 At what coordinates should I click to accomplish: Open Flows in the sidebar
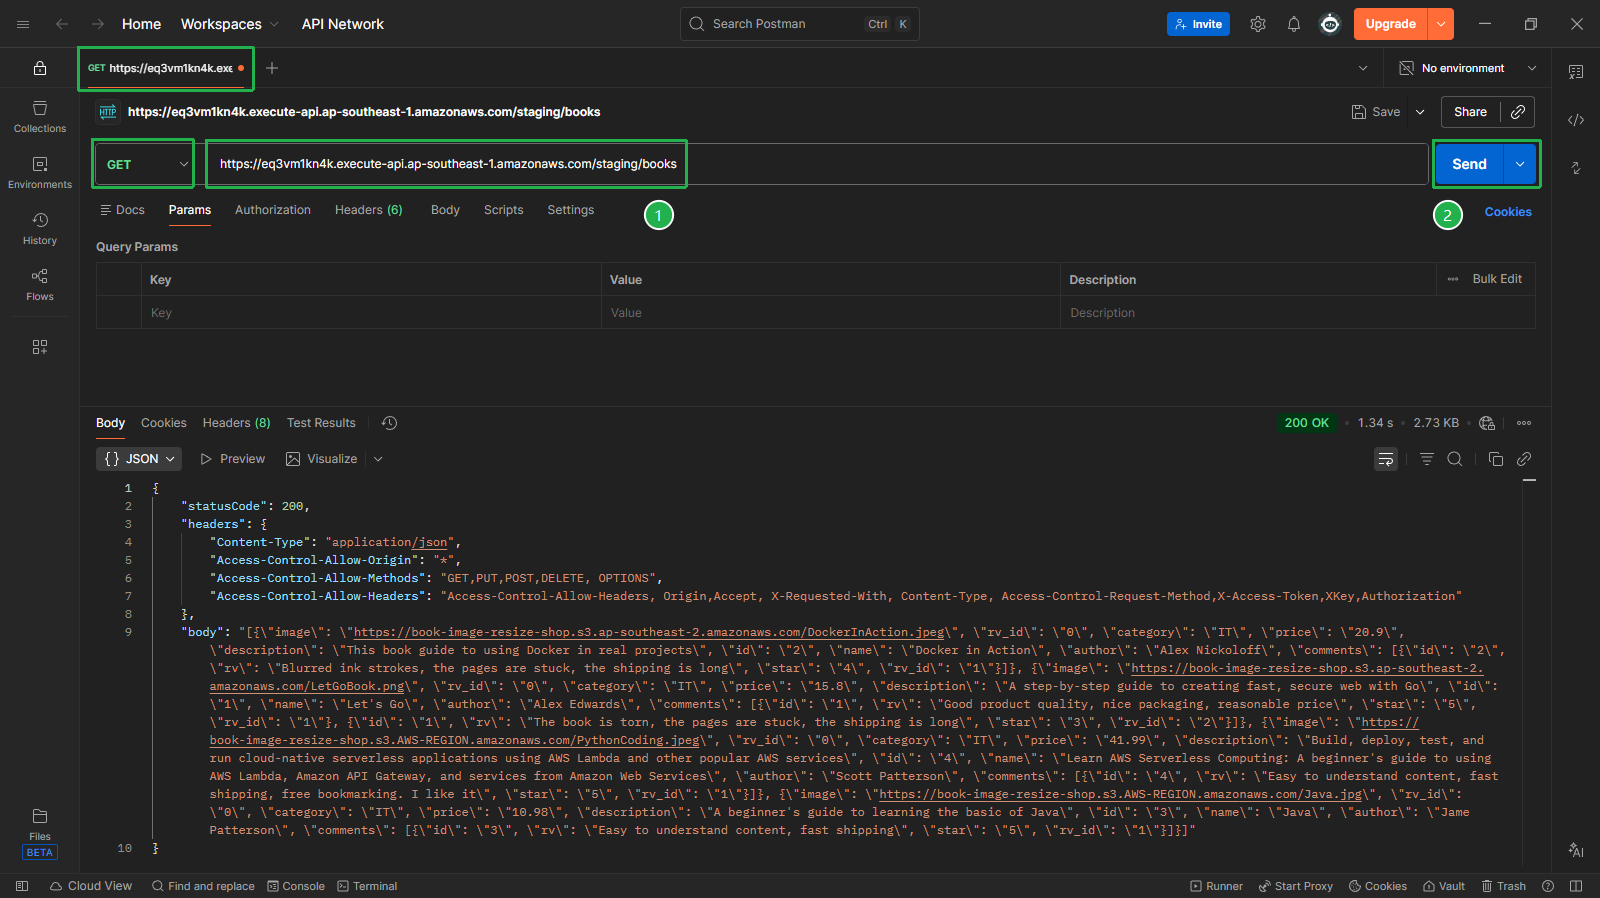click(x=40, y=285)
